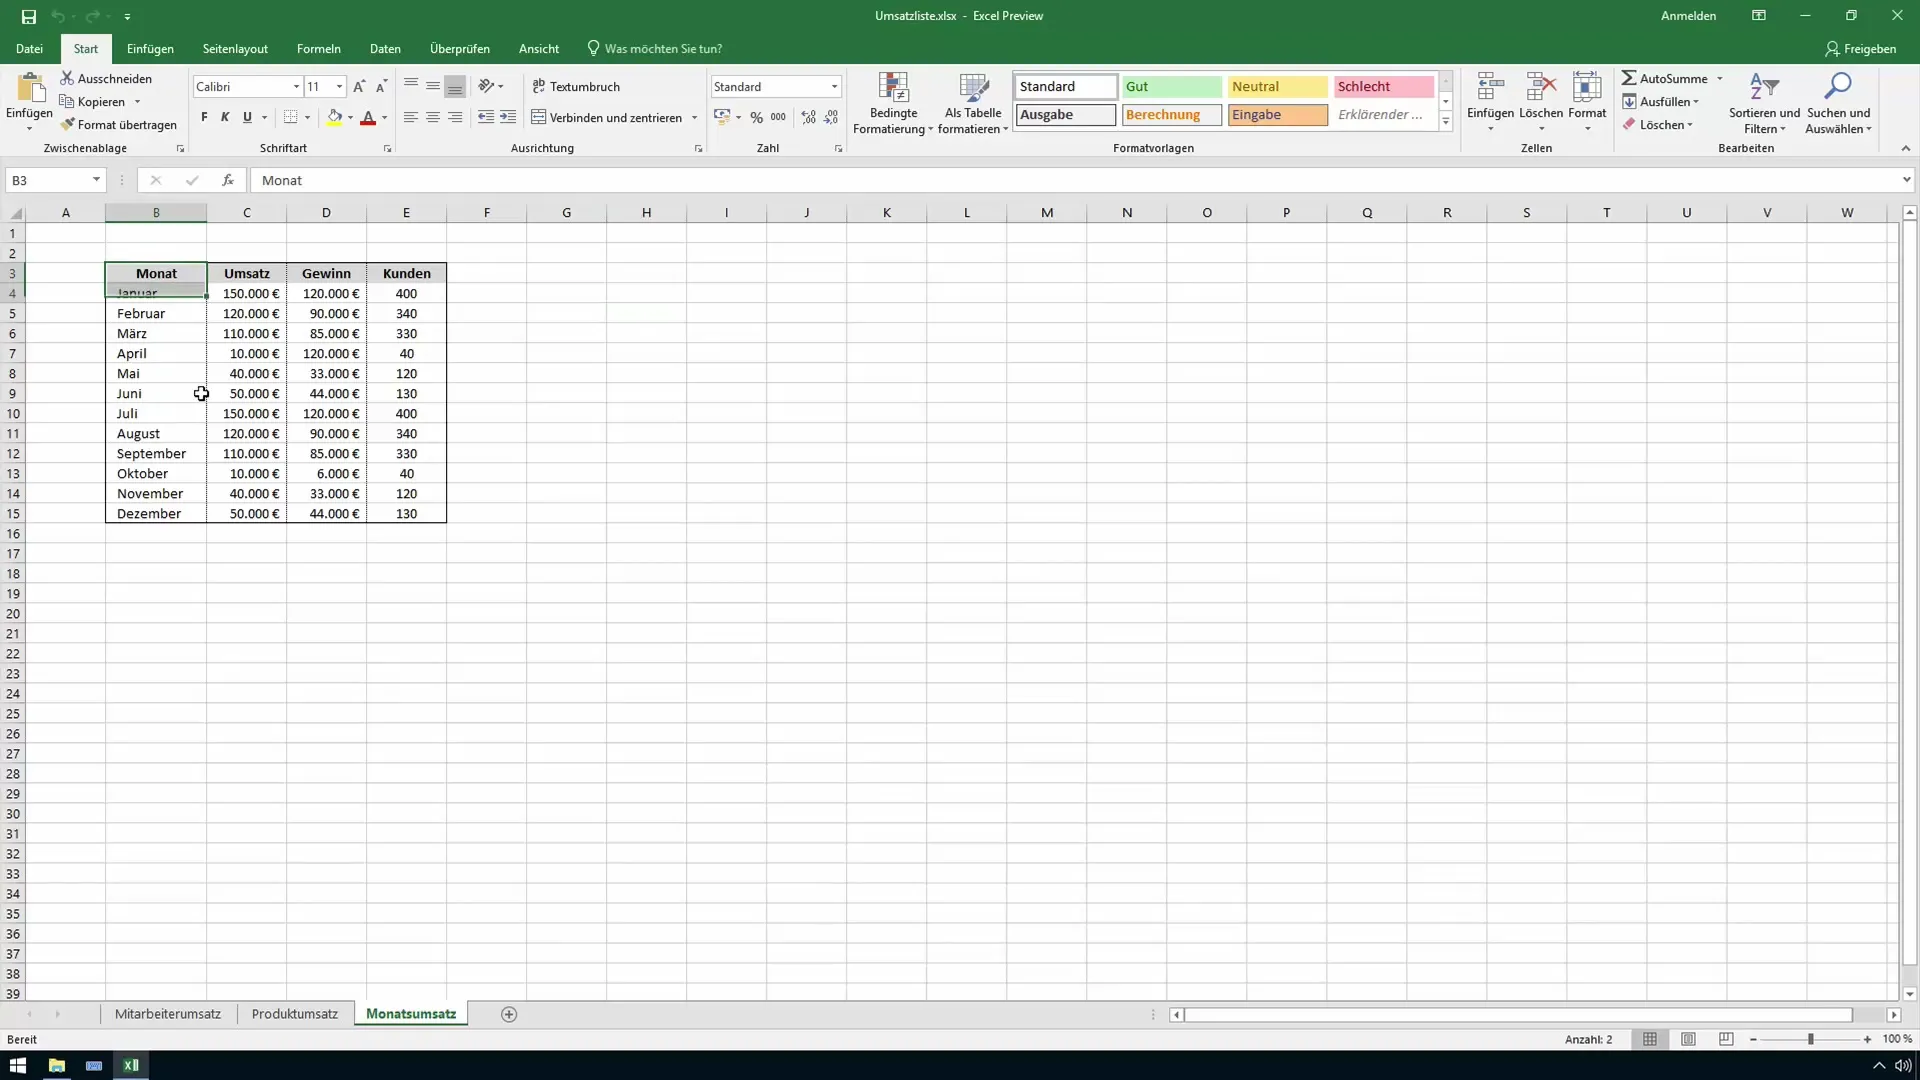1920x1080 pixels.
Task: Switch to the Seitenlayout ribbon tab
Action: click(235, 49)
